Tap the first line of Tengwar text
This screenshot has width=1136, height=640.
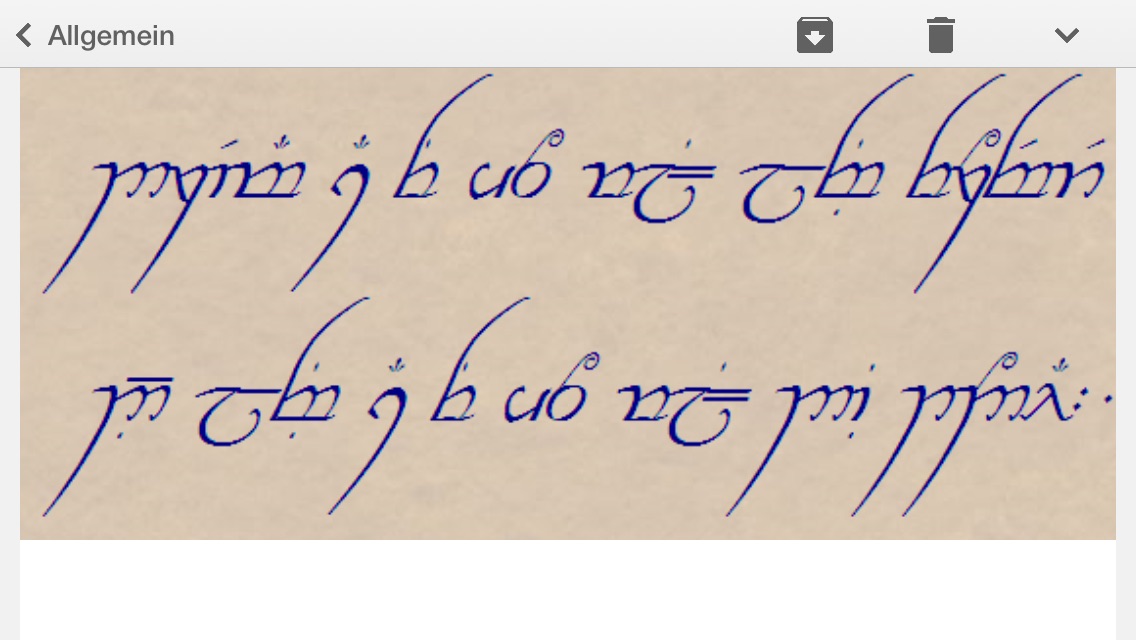(574, 183)
